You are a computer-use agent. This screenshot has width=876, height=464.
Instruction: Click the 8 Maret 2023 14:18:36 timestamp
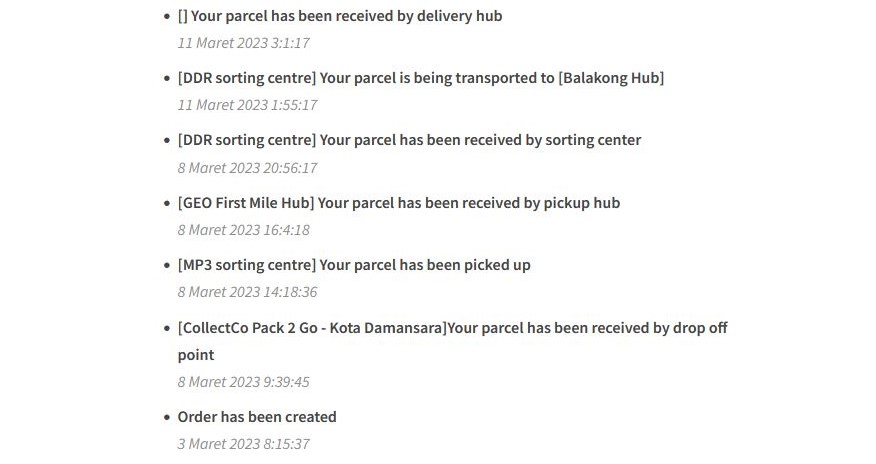pyautogui.click(x=247, y=292)
